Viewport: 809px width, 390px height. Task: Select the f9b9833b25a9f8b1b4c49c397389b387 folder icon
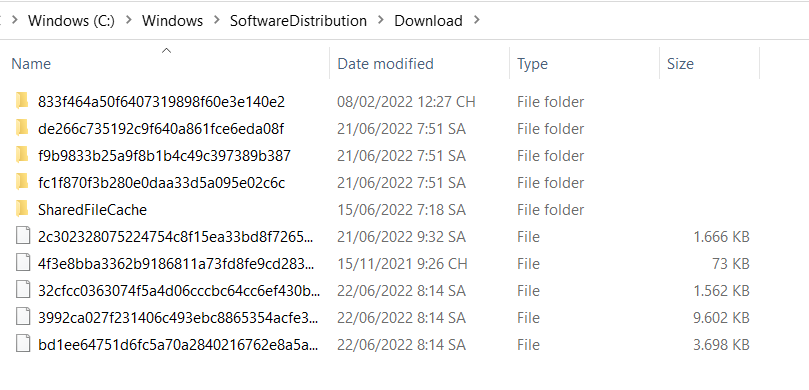(22, 155)
